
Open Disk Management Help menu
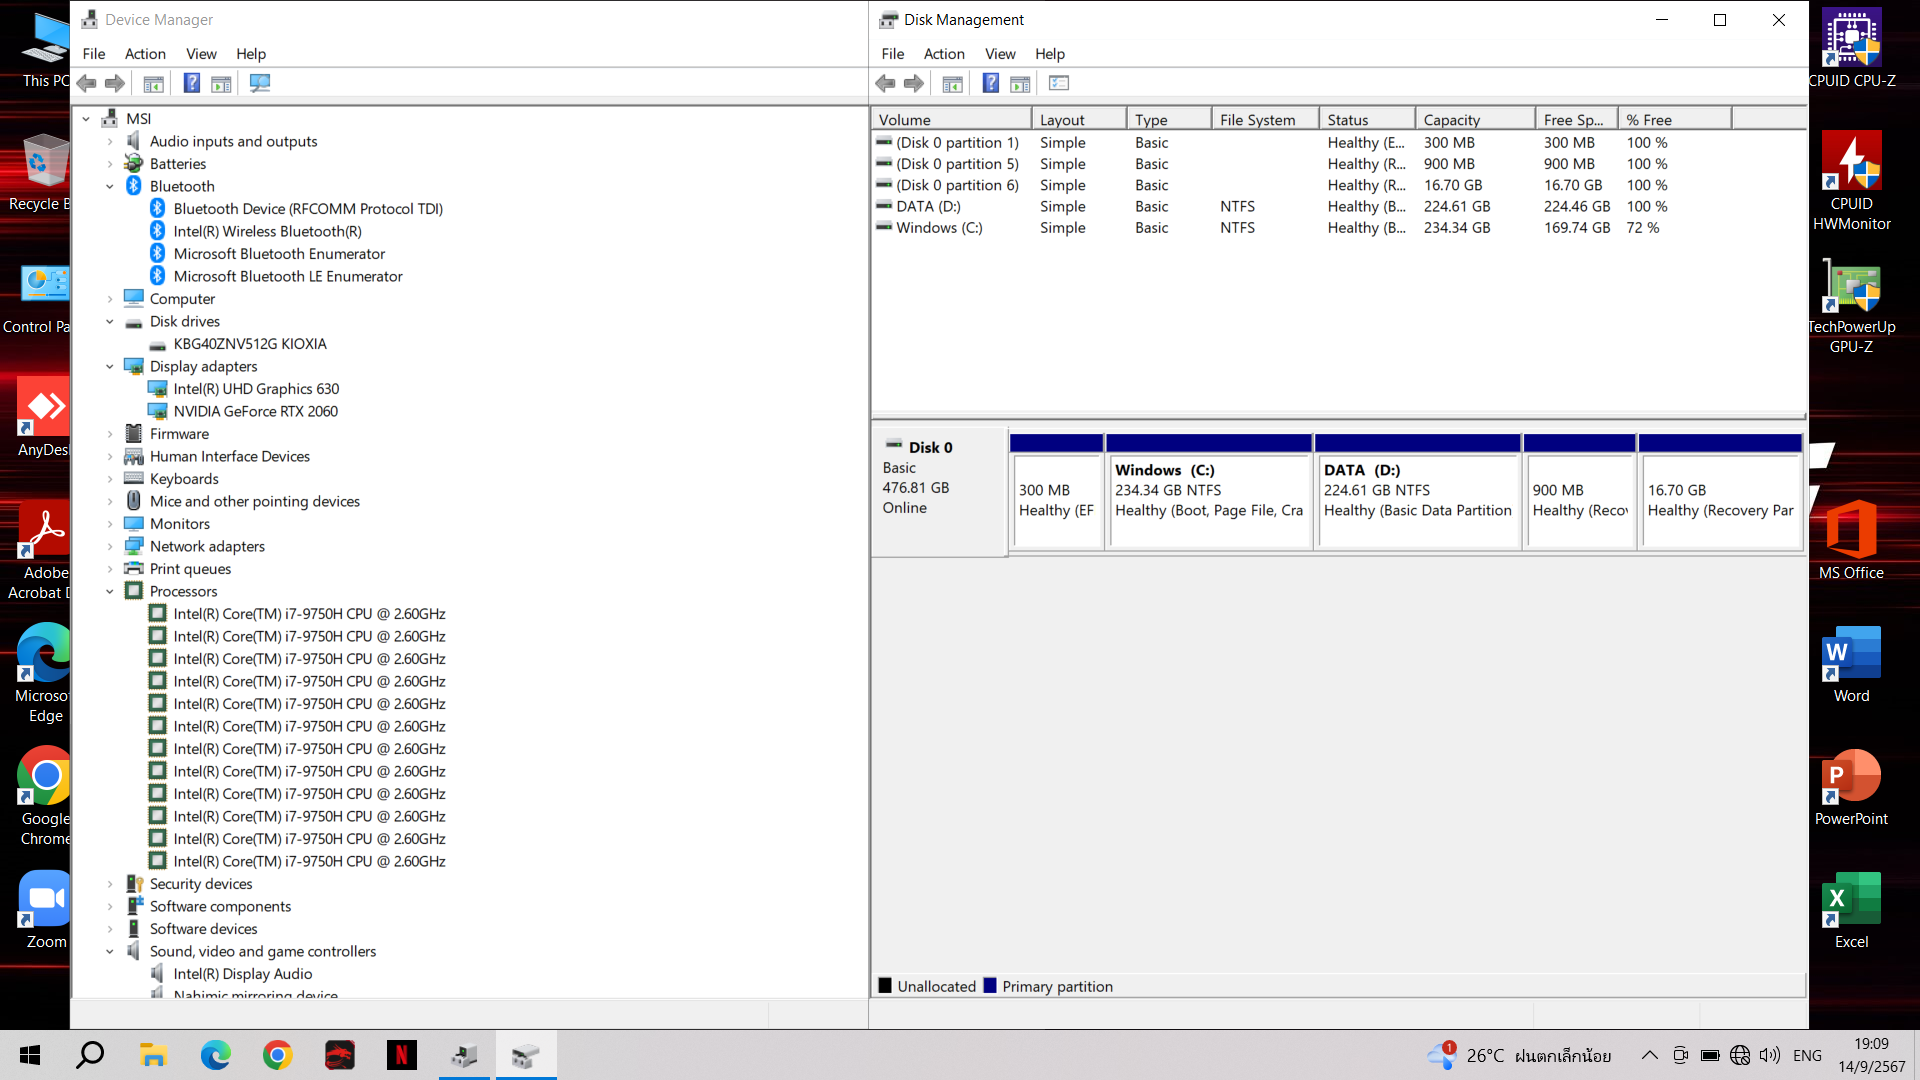click(1050, 54)
